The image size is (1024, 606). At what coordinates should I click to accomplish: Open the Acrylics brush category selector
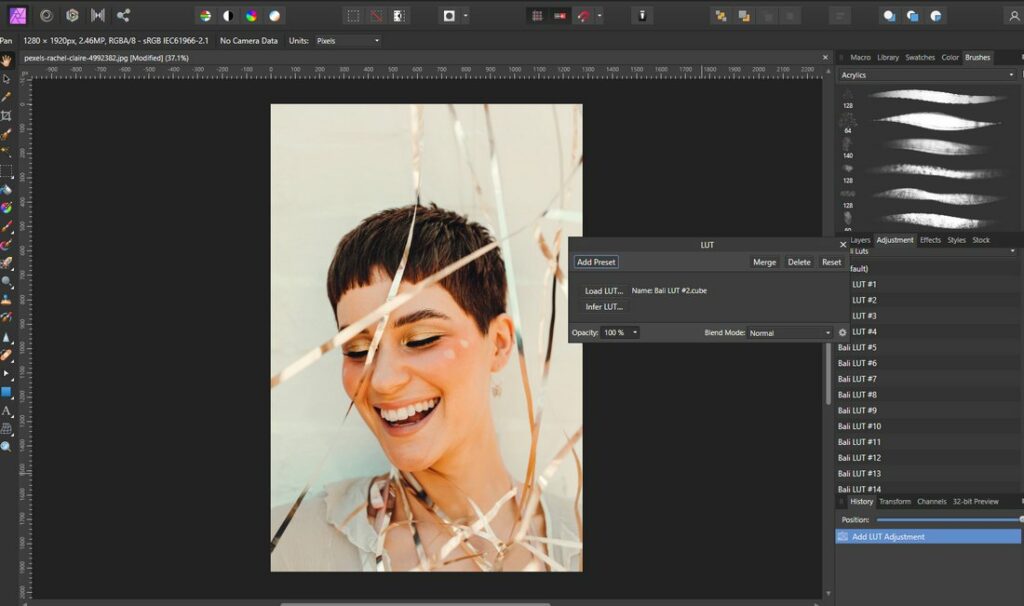click(x=926, y=74)
